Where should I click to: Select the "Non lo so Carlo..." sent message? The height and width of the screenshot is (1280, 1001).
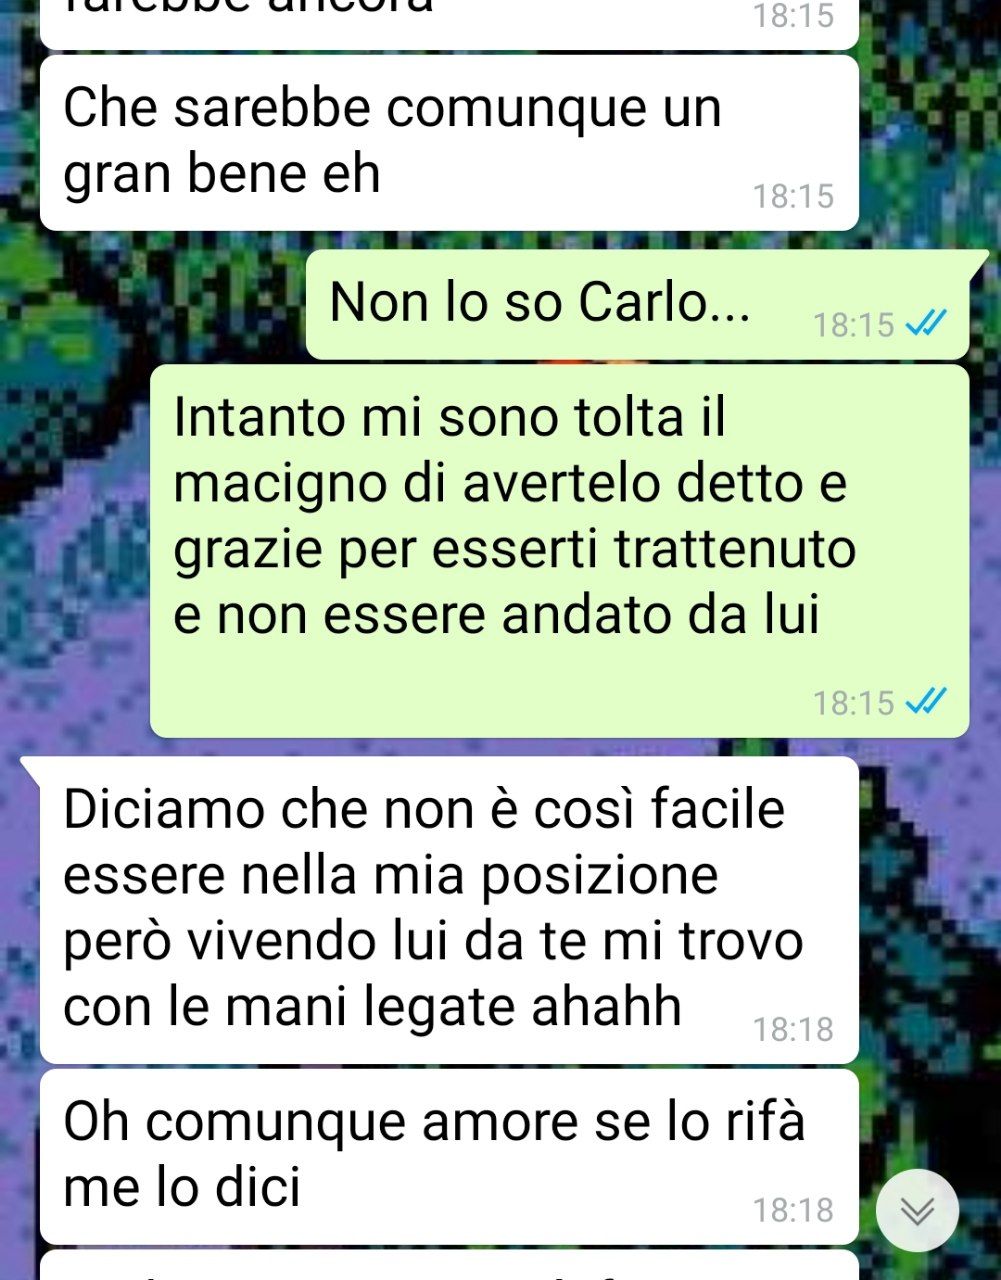tap(638, 304)
